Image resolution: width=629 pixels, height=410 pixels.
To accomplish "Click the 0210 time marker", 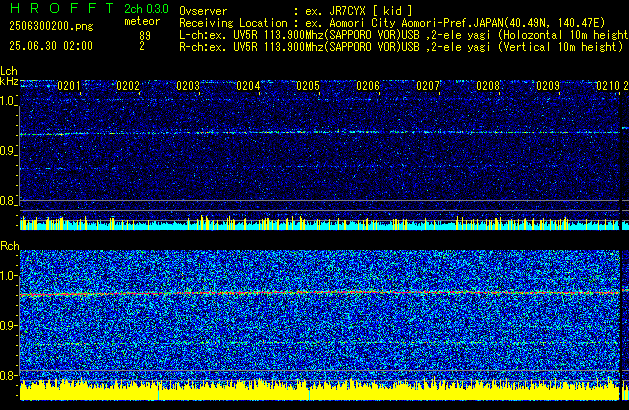I will 608,86.
